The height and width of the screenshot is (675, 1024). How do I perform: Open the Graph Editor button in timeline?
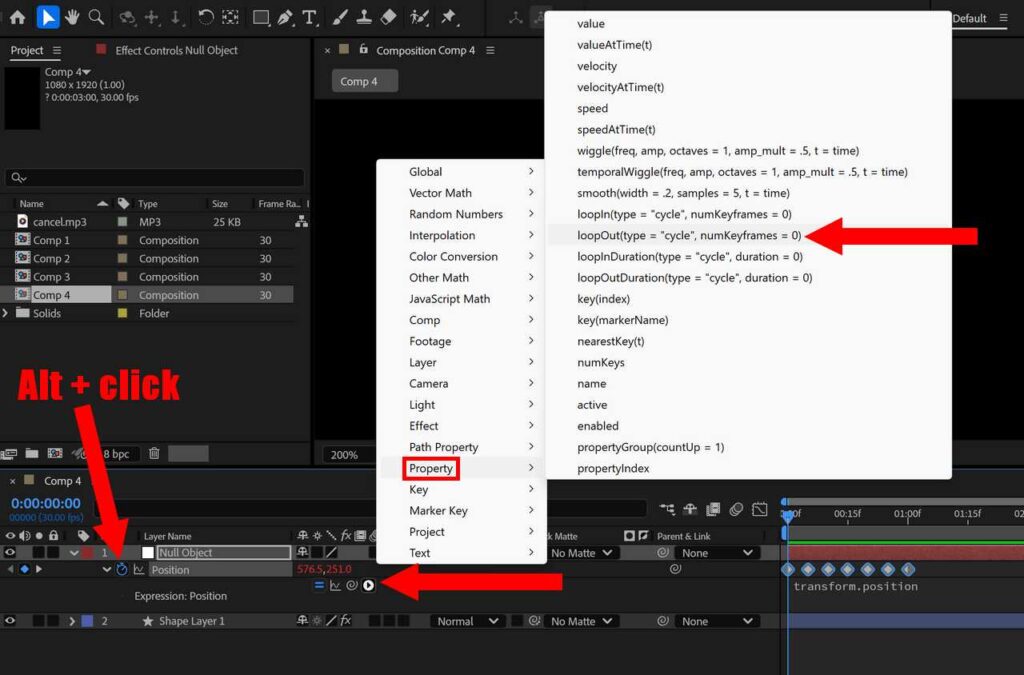760,509
